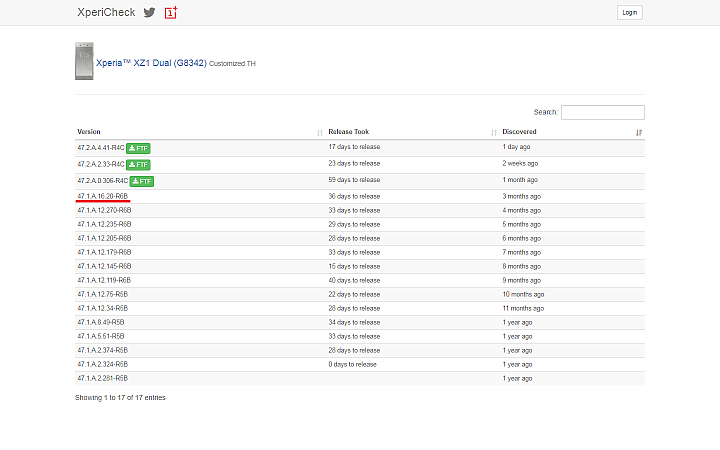
Task: Click version text 47.2.A.2.33-R4C
Action: 101,164
